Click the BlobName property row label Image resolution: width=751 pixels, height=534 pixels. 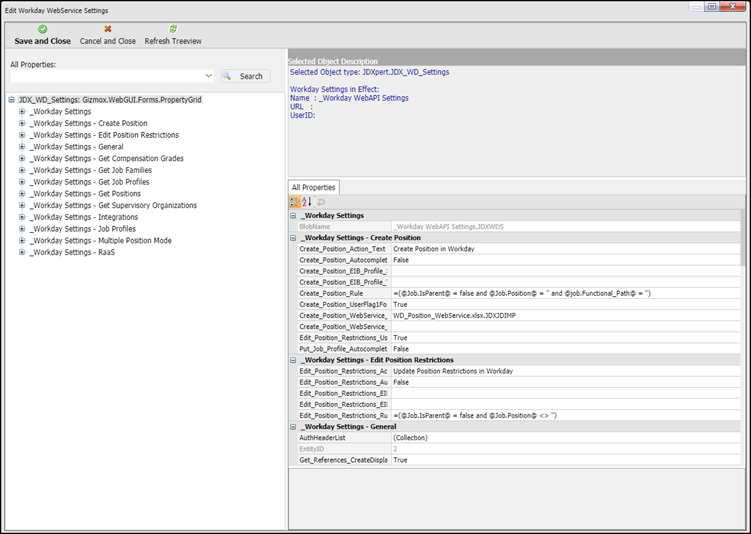(x=315, y=227)
